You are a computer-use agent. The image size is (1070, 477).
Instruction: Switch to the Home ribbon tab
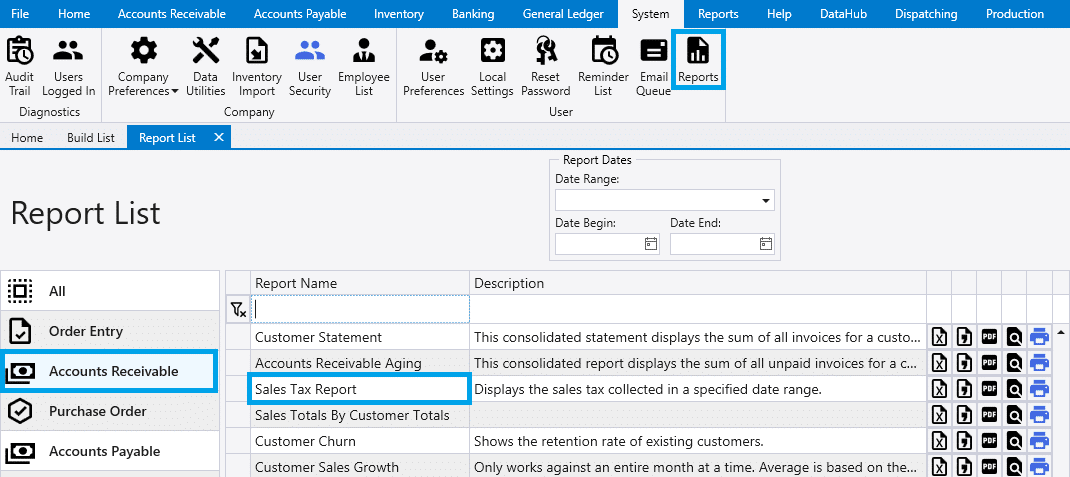(x=74, y=14)
